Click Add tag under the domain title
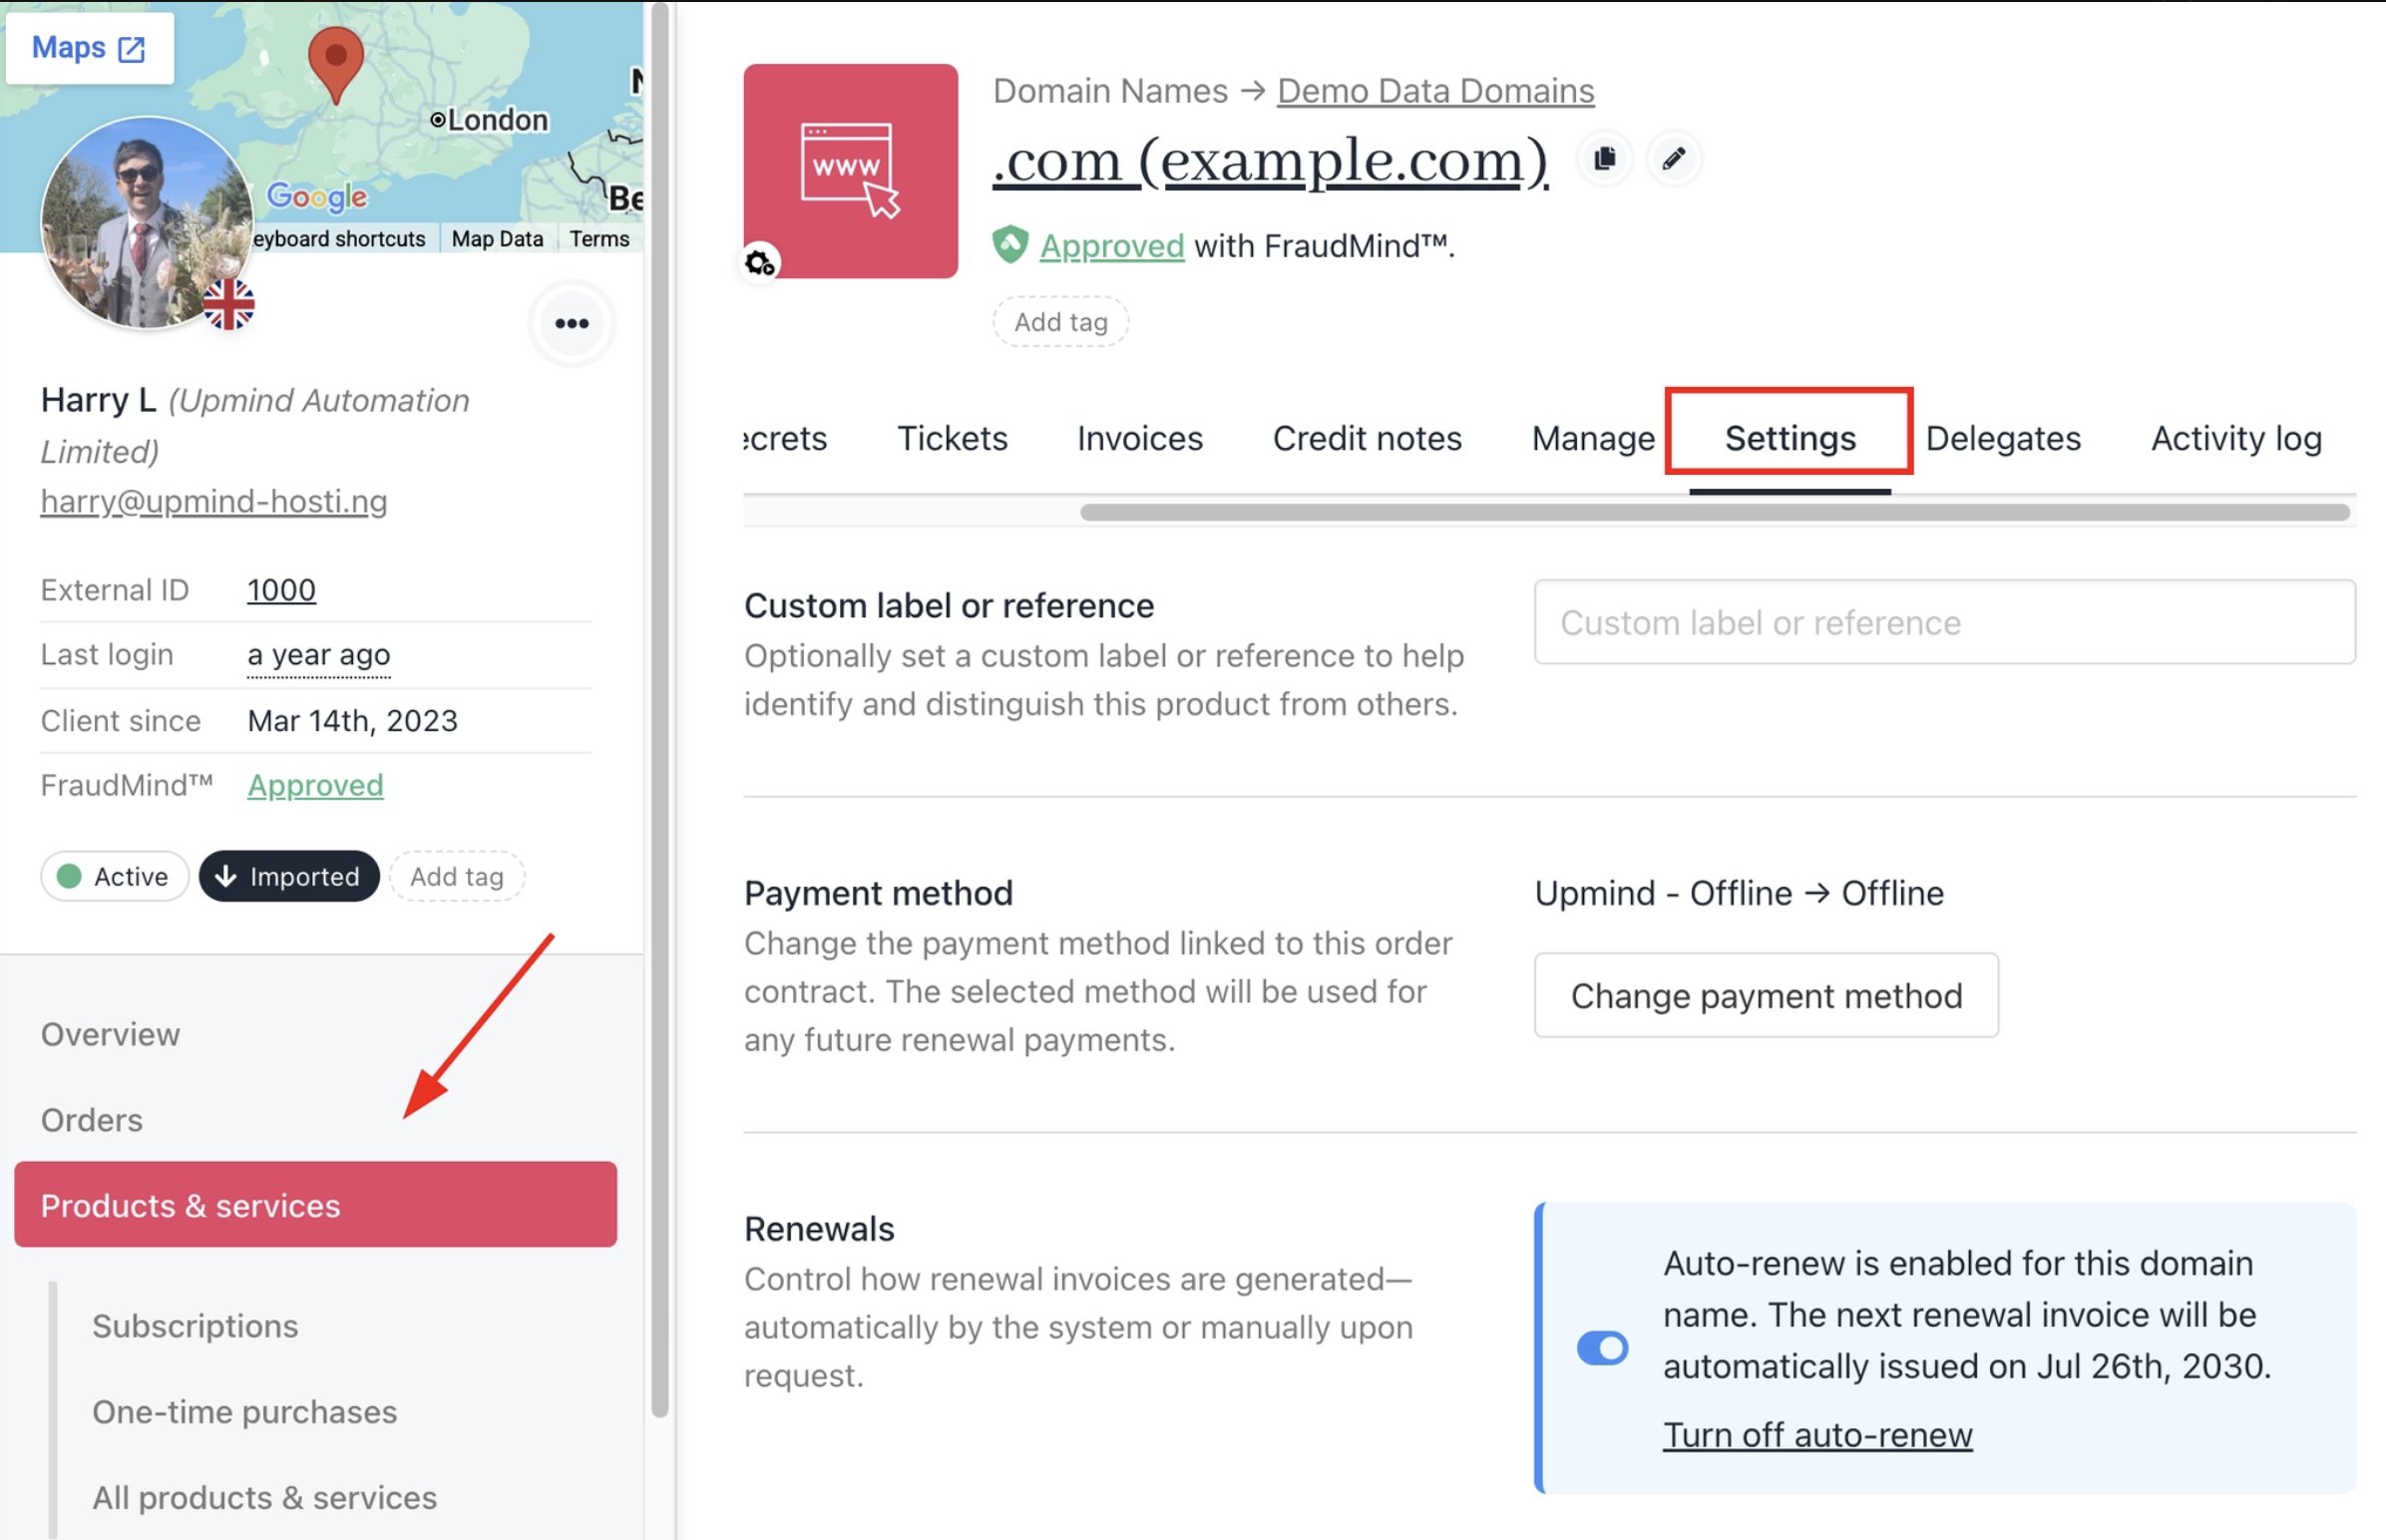Image resolution: width=2386 pixels, height=1540 pixels. click(x=1061, y=322)
